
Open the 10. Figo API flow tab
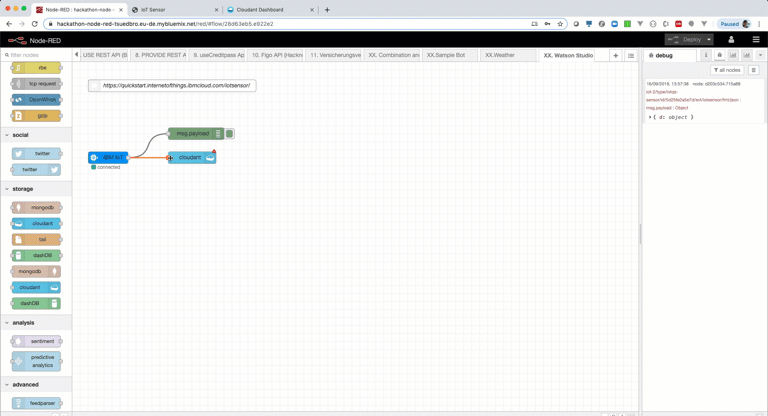point(276,55)
